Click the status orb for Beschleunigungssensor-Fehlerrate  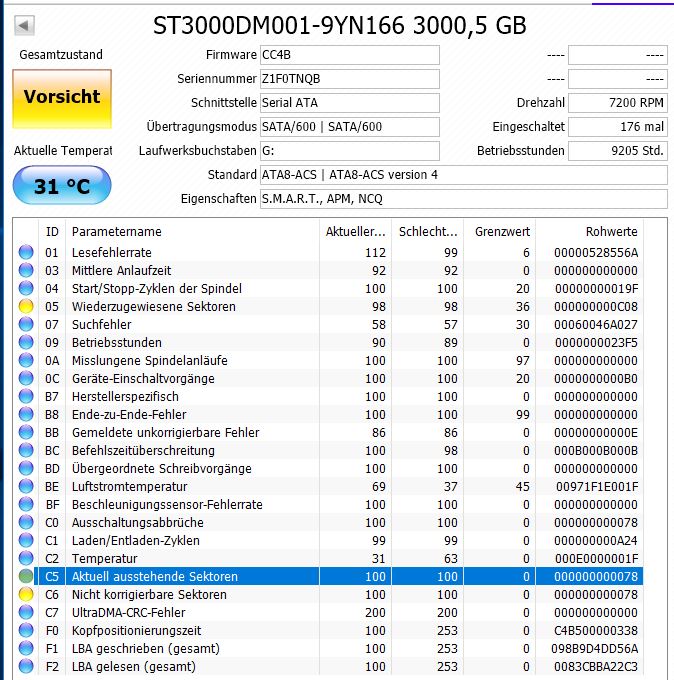click(26, 504)
